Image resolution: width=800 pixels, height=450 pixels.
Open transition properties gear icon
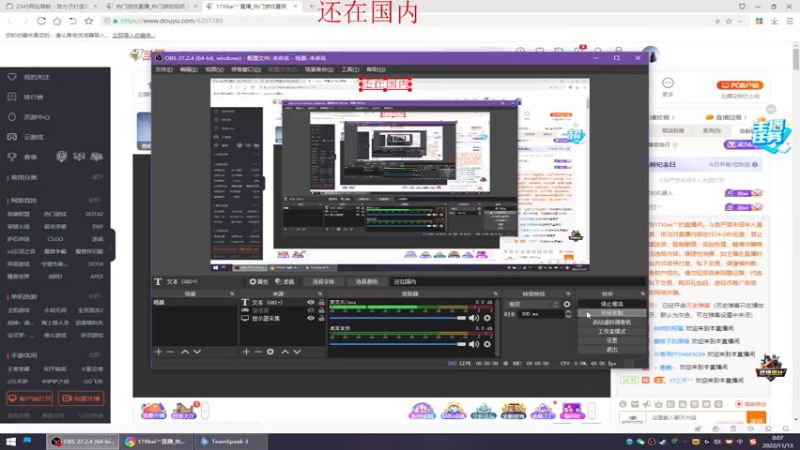coord(567,304)
